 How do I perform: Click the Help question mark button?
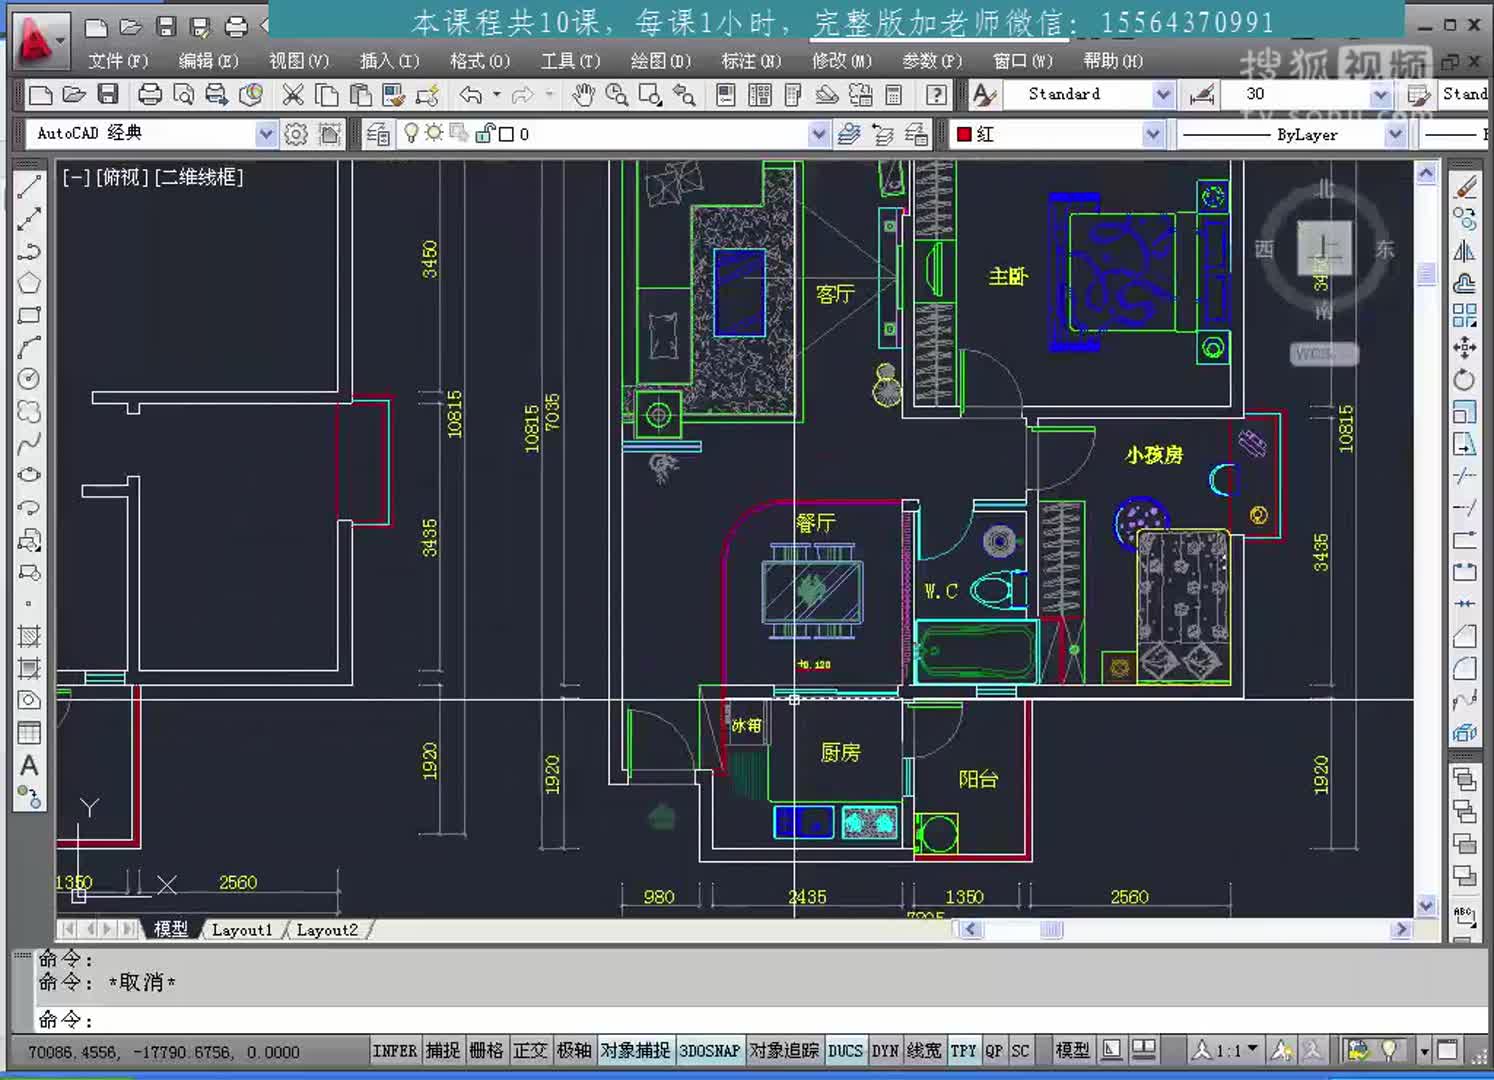point(935,94)
